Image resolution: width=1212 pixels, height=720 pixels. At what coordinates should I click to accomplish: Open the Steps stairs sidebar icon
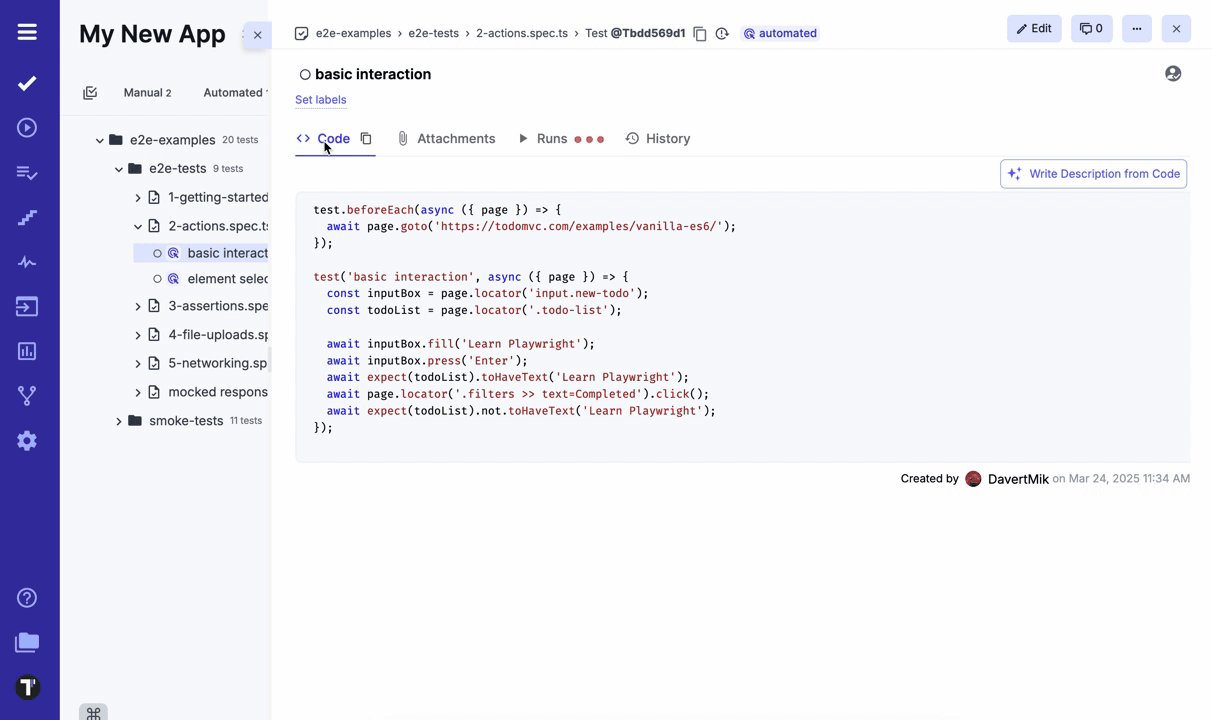click(x=27, y=217)
